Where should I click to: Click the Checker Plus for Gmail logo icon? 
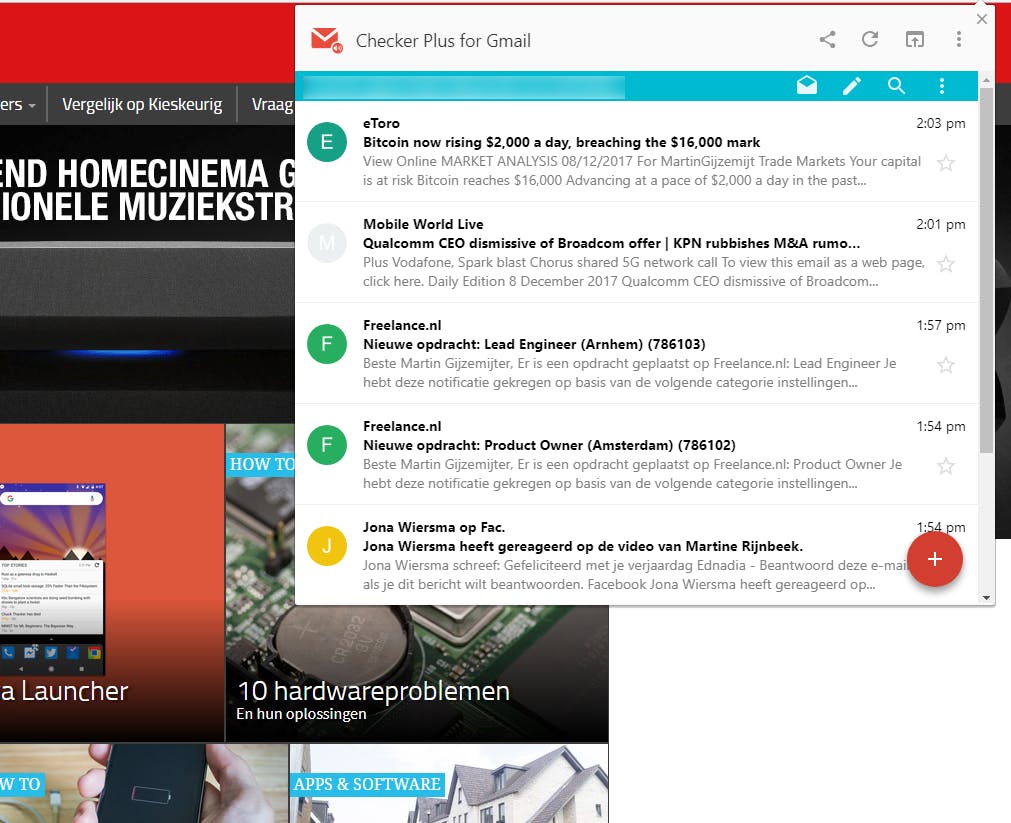point(326,40)
